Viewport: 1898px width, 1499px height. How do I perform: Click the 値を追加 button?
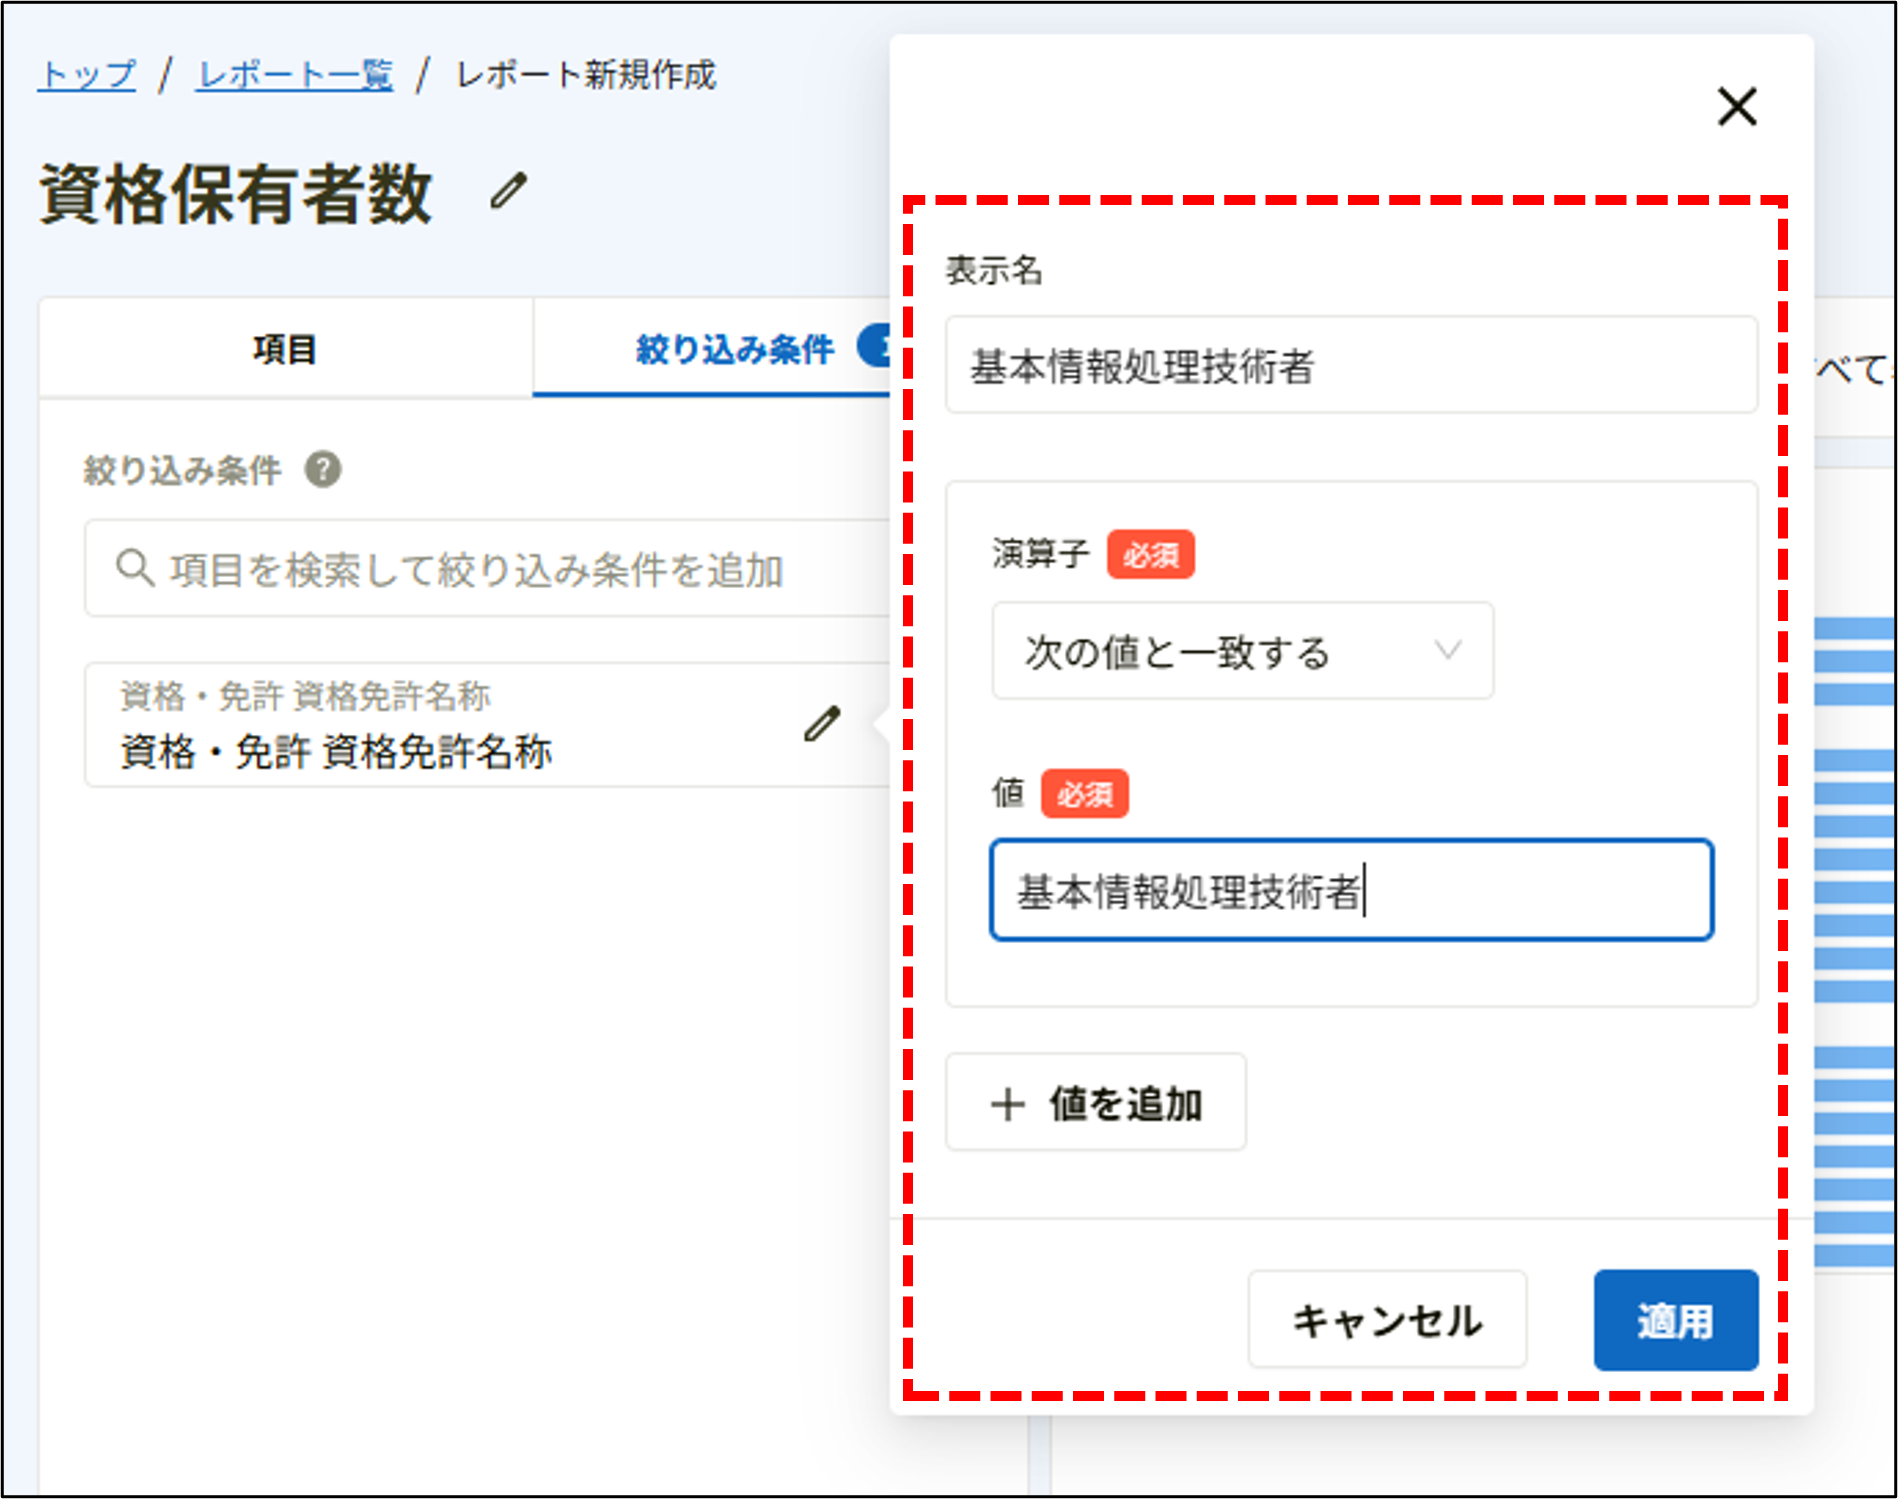pos(1095,1103)
